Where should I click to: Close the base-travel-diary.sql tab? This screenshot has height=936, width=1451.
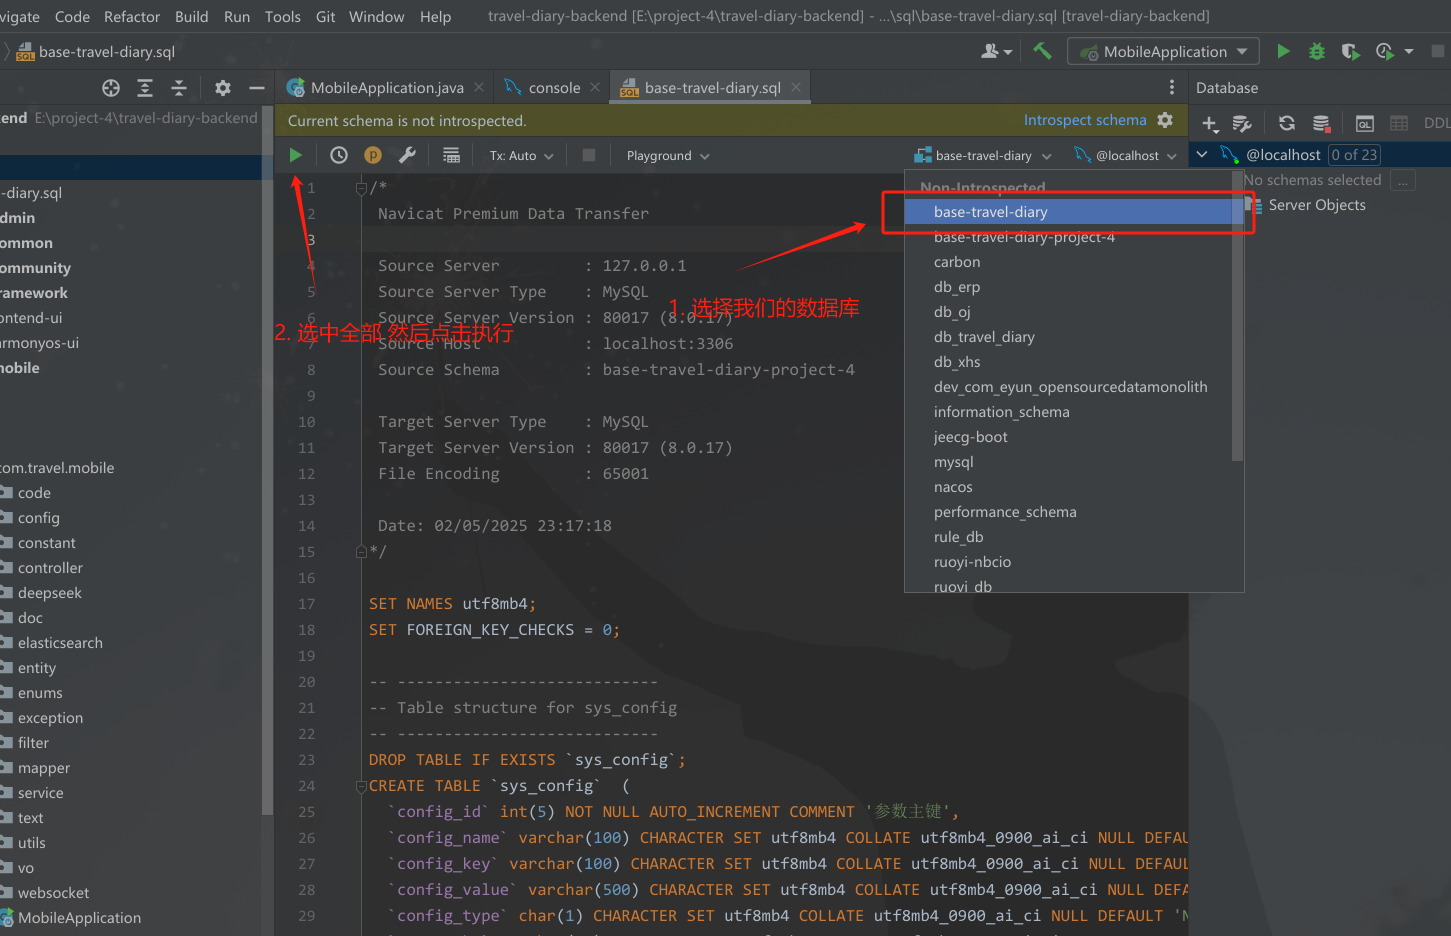pyautogui.click(x=796, y=87)
